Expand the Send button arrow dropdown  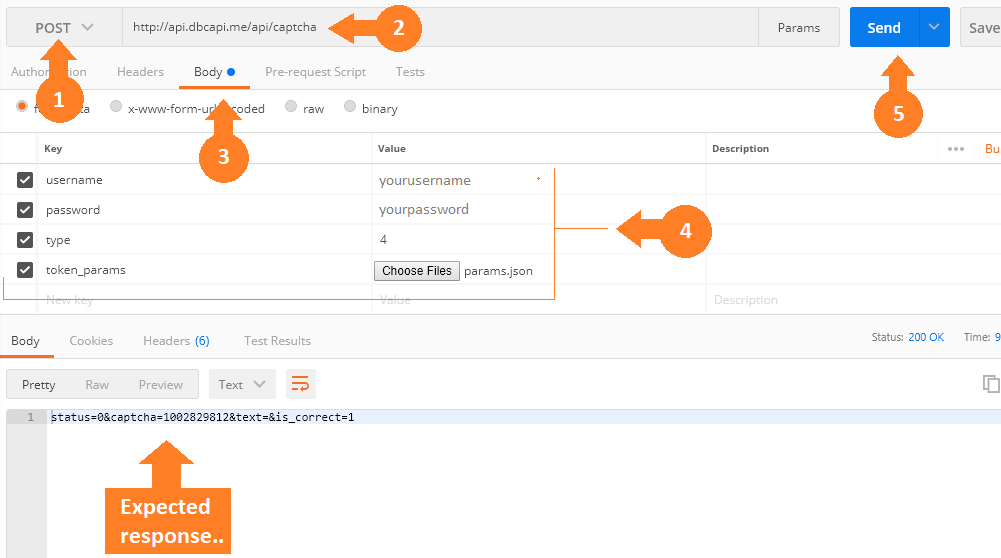(934, 28)
